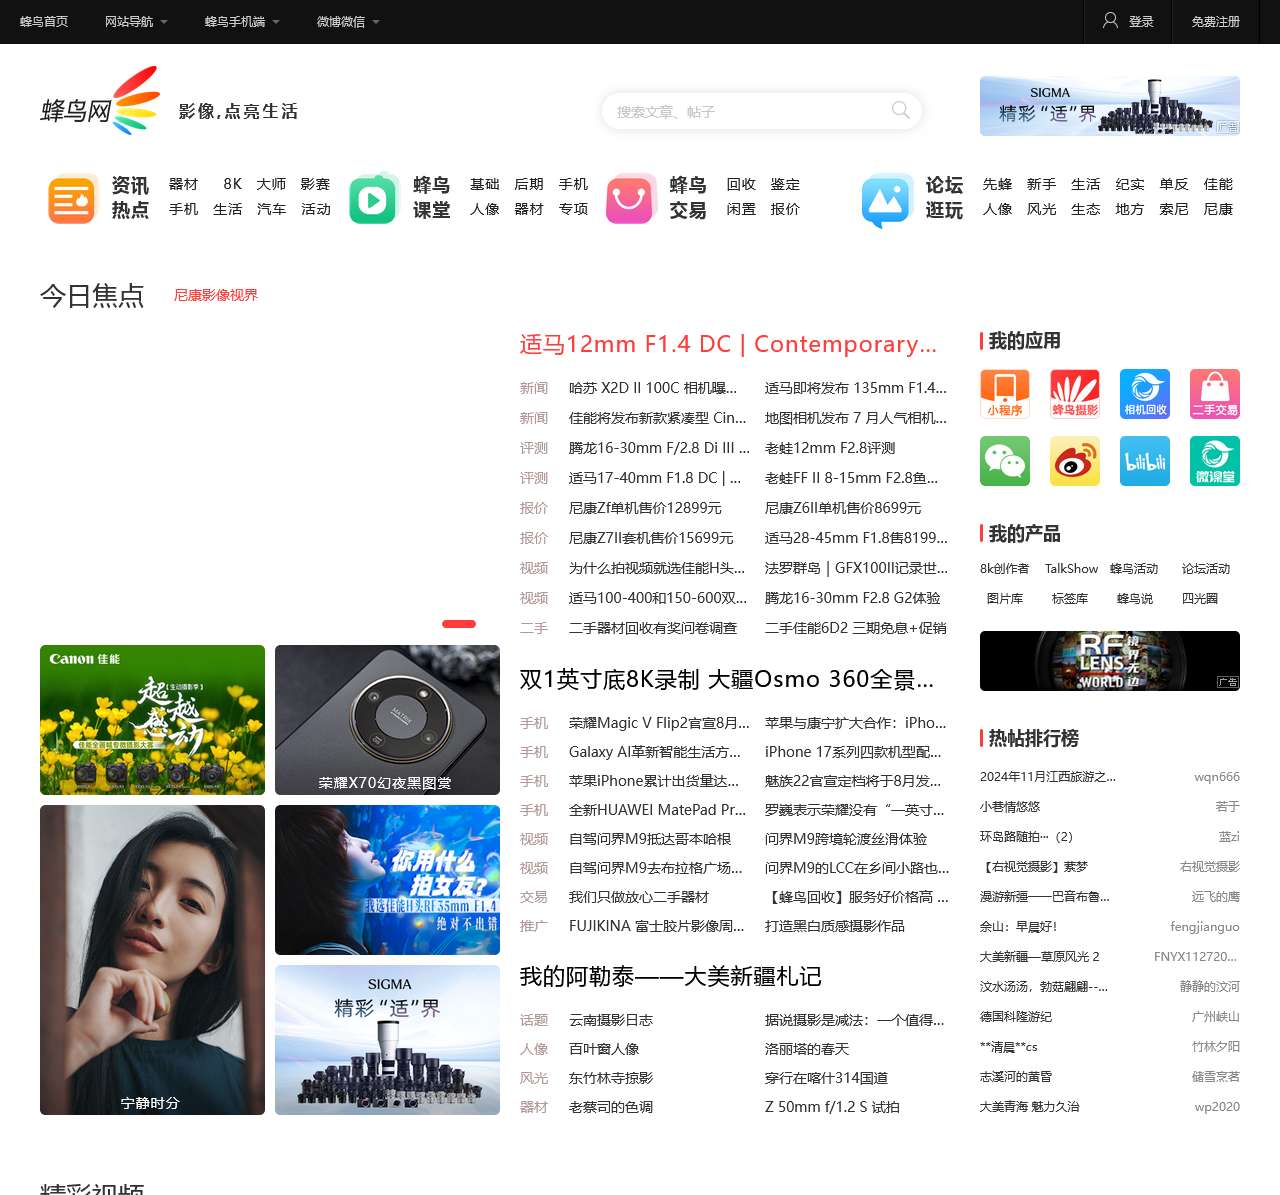This screenshot has width=1280, height=1195.
Task: Click the 免费注册 registration link
Action: point(1214,21)
